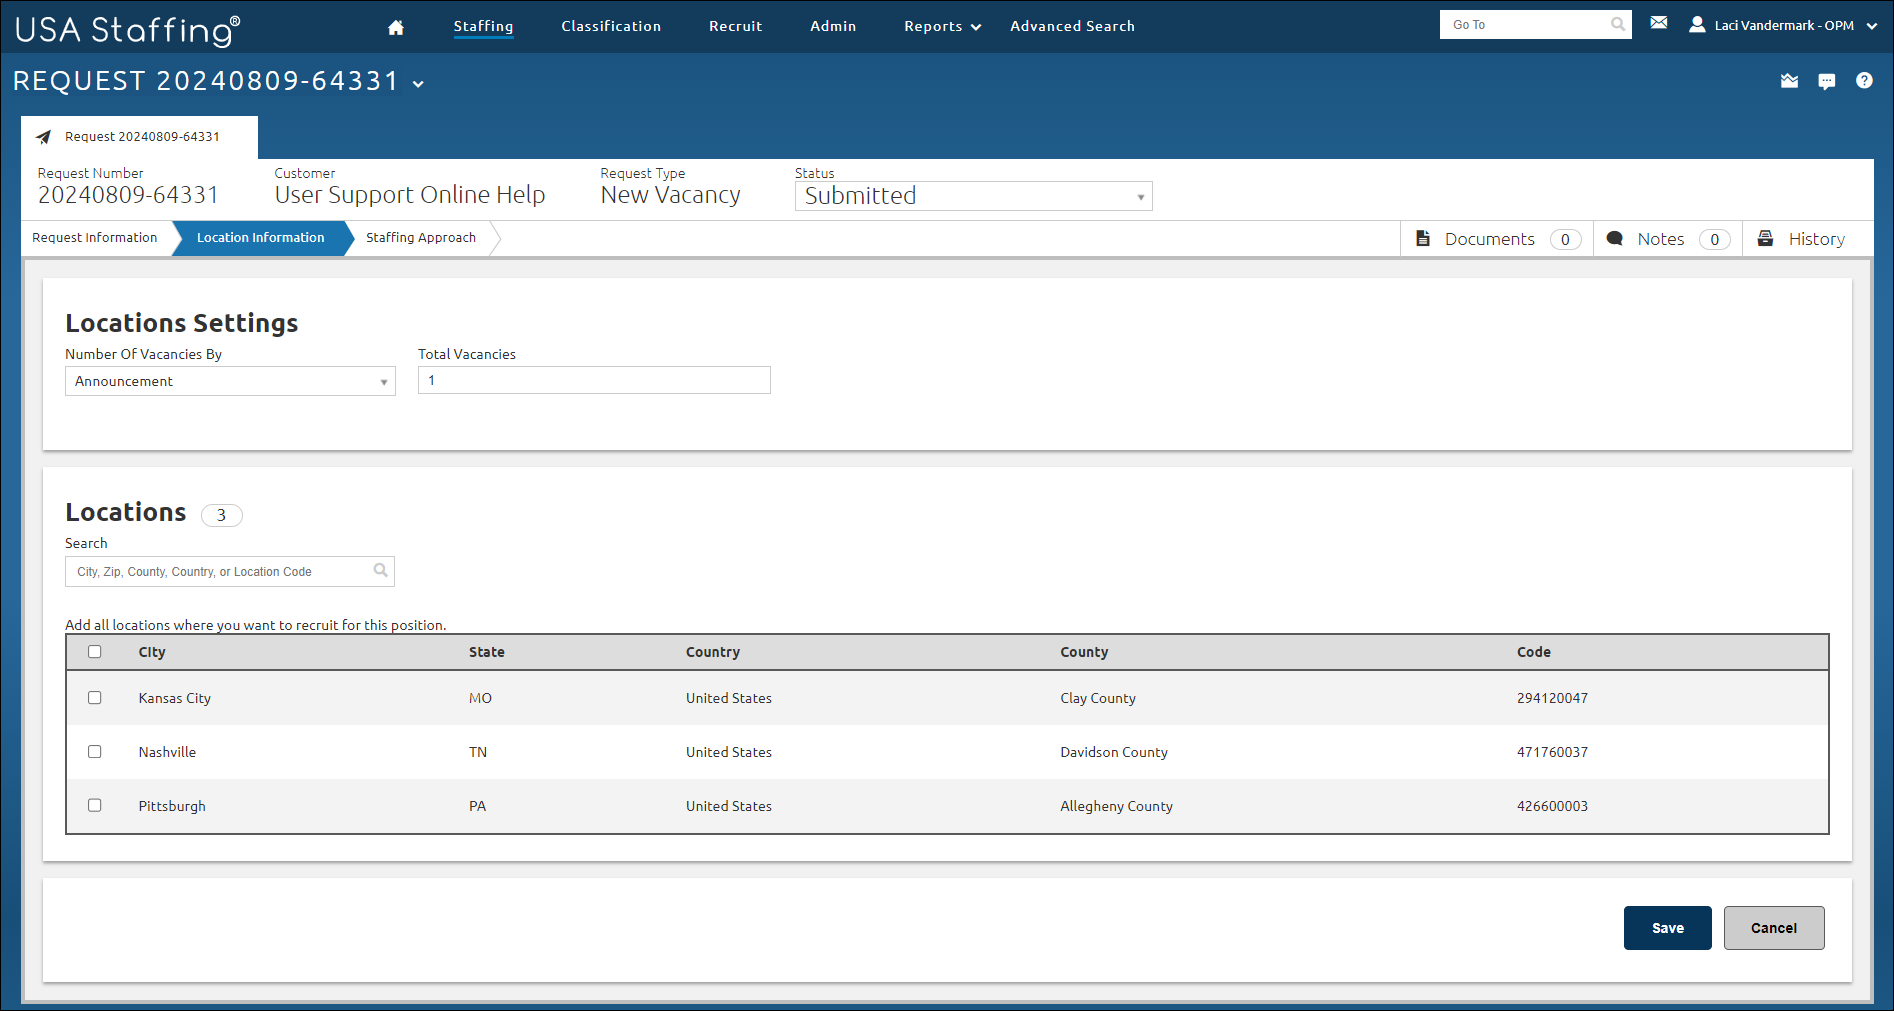Open the mail envelope icon
1894x1011 pixels.
tap(1659, 23)
